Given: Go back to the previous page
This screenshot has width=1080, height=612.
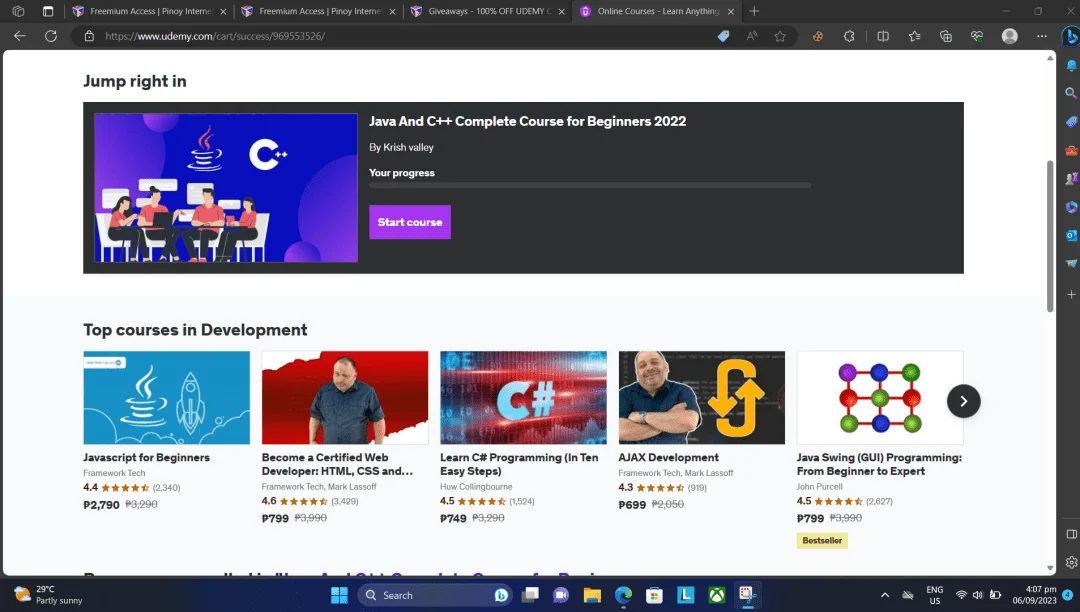Looking at the screenshot, I should [19, 36].
